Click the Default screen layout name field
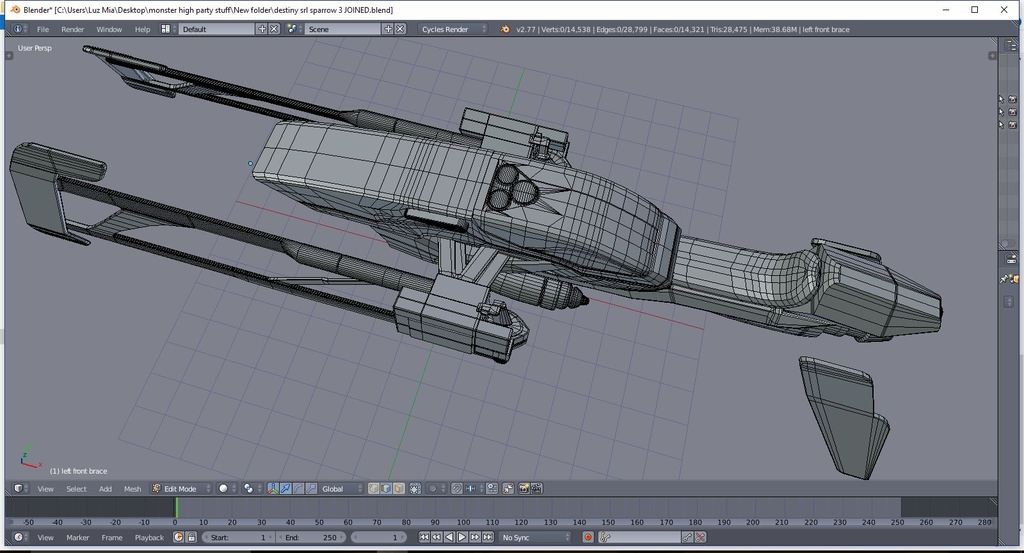The width and height of the screenshot is (1024, 553). [x=217, y=29]
